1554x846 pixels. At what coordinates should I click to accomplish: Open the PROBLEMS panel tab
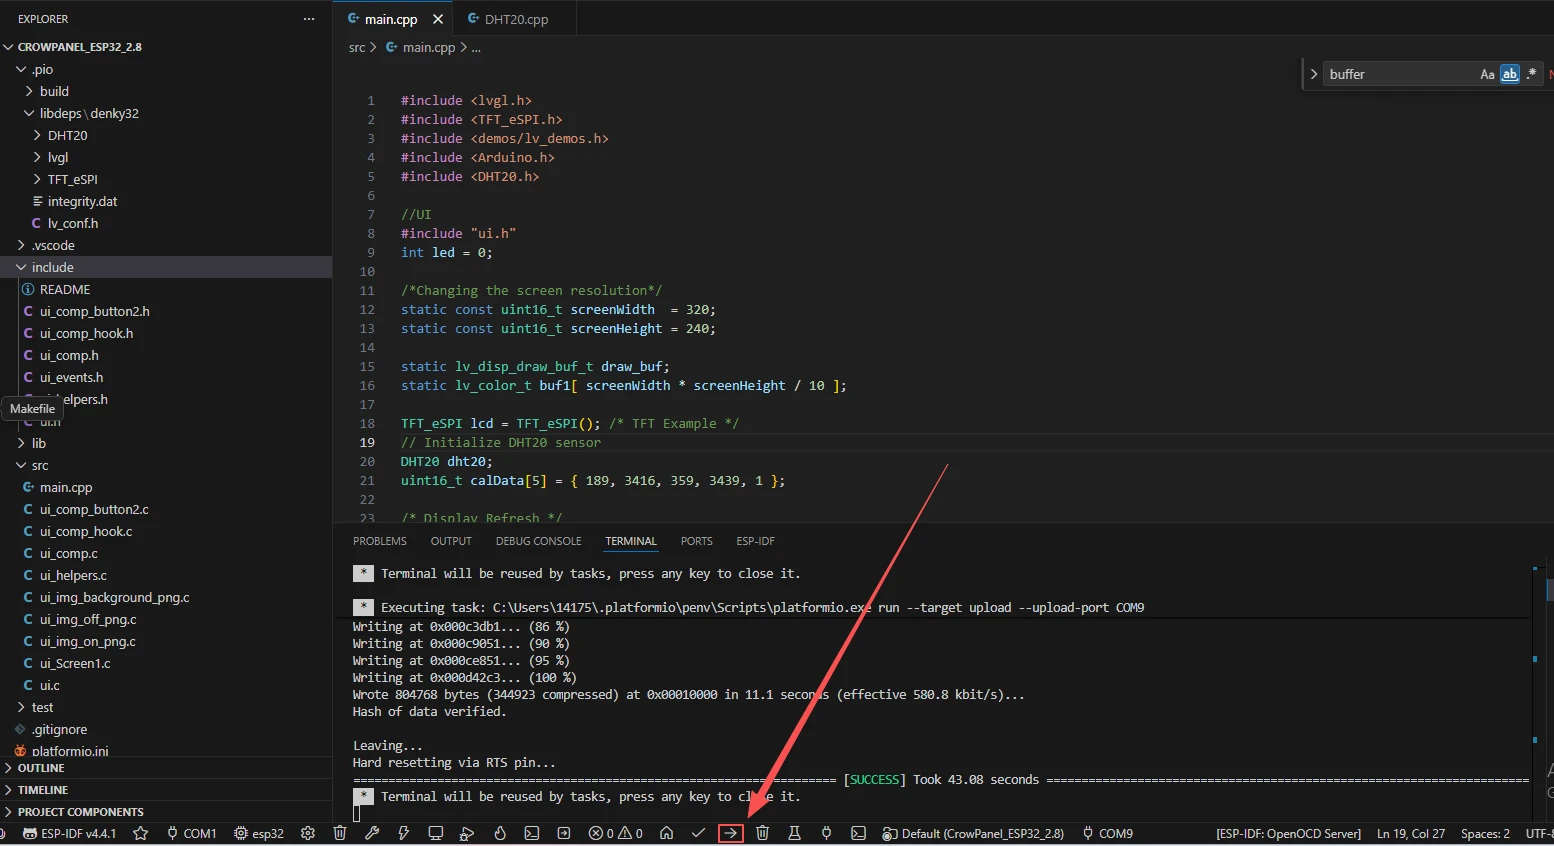(x=380, y=541)
